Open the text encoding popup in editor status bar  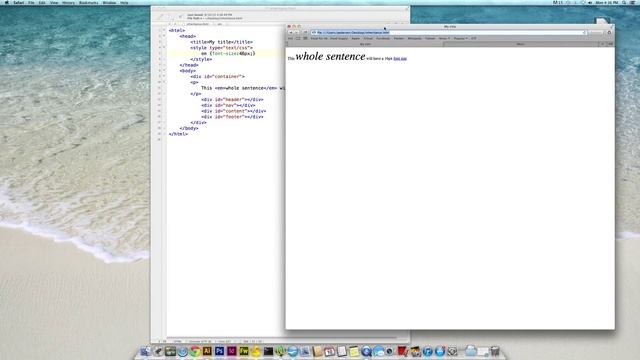click(x=200, y=341)
